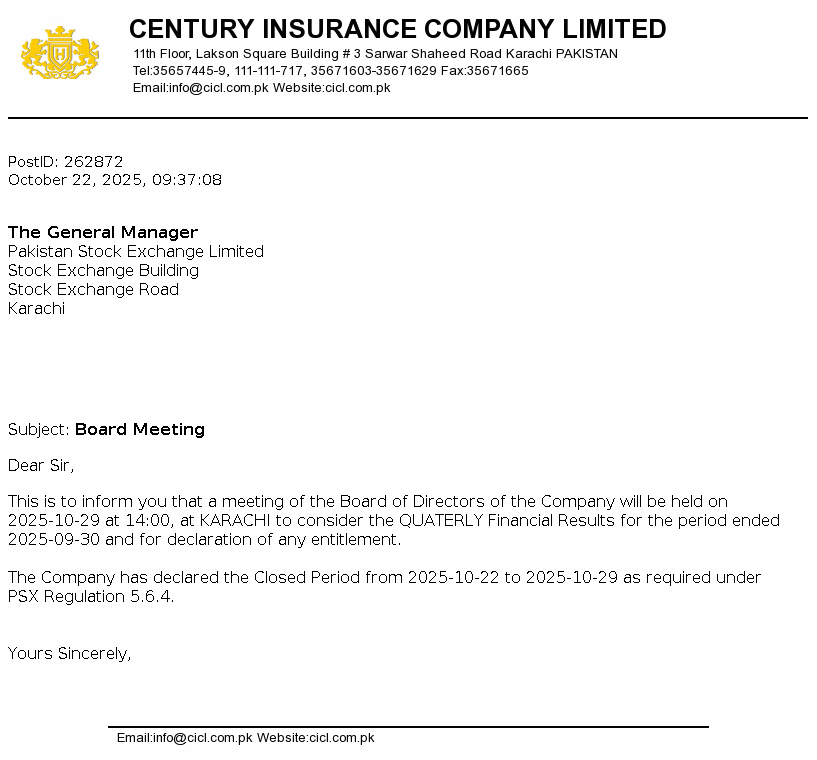This screenshot has height=760, width=817.
Task: Click the "Yours Sincerely," closing
Action: (70, 654)
